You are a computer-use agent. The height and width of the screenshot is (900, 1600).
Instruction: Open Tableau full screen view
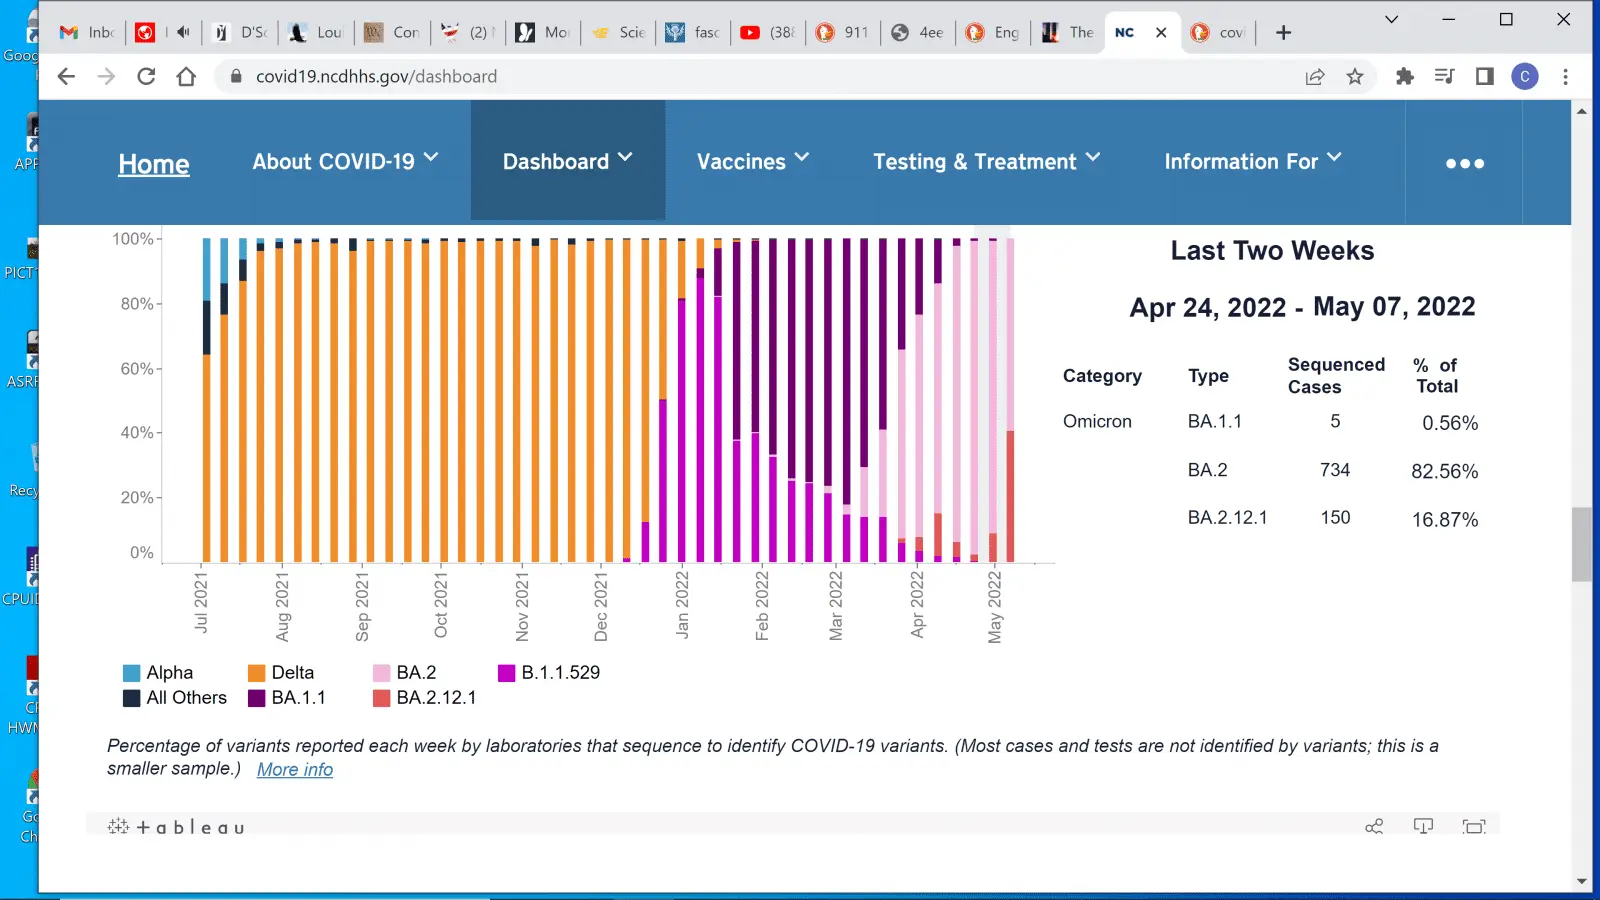click(x=1473, y=826)
